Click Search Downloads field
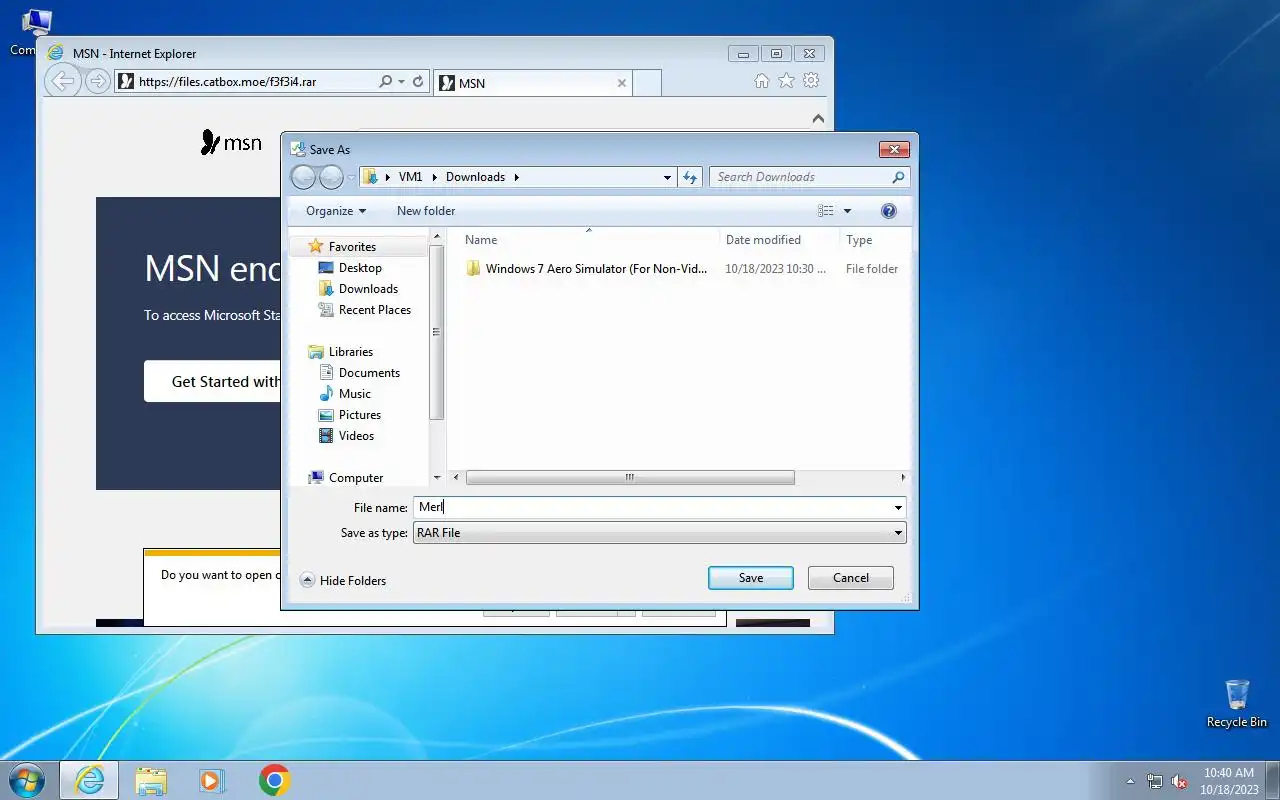Viewport: 1280px width, 800px height. [800, 177]
